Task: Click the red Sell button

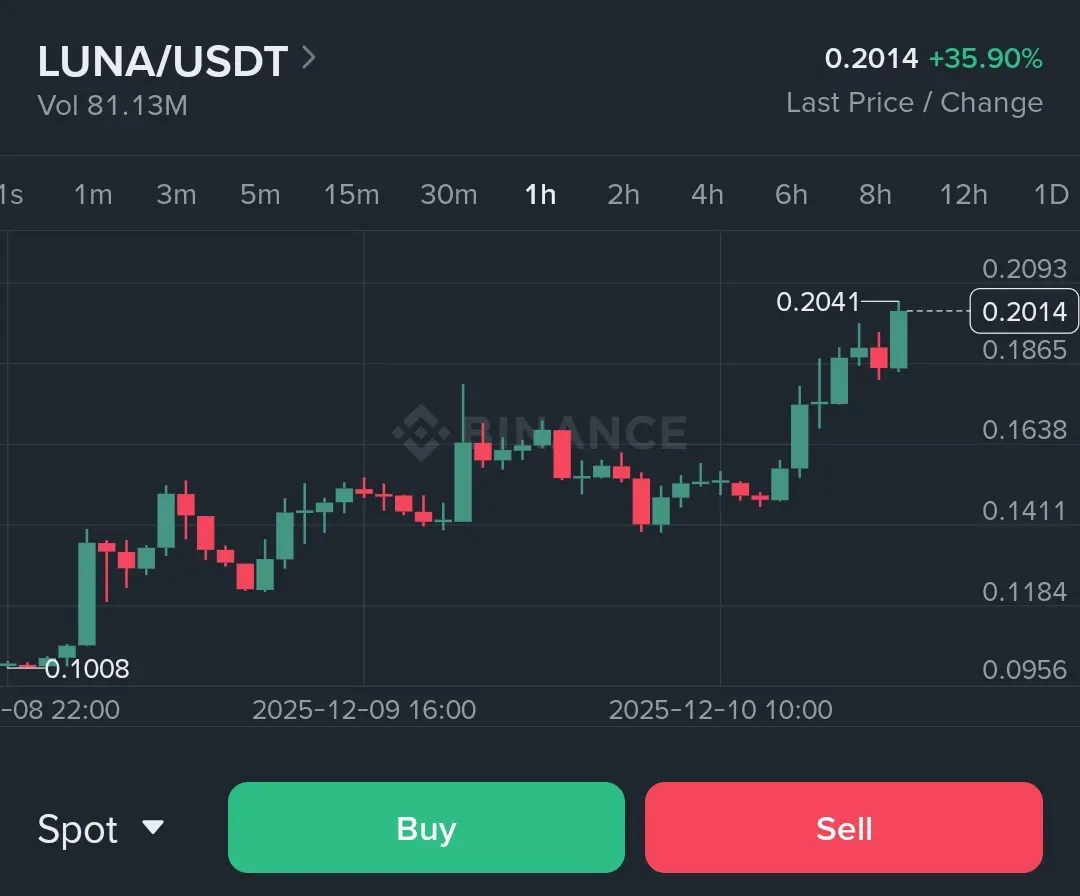Action: coord(844,828)
